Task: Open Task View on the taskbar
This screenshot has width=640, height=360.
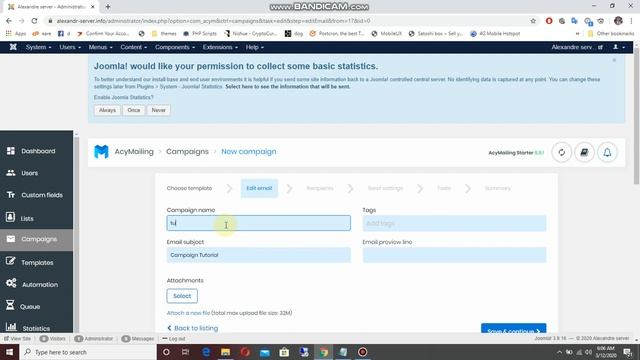Action: click(x=185, y=352)
